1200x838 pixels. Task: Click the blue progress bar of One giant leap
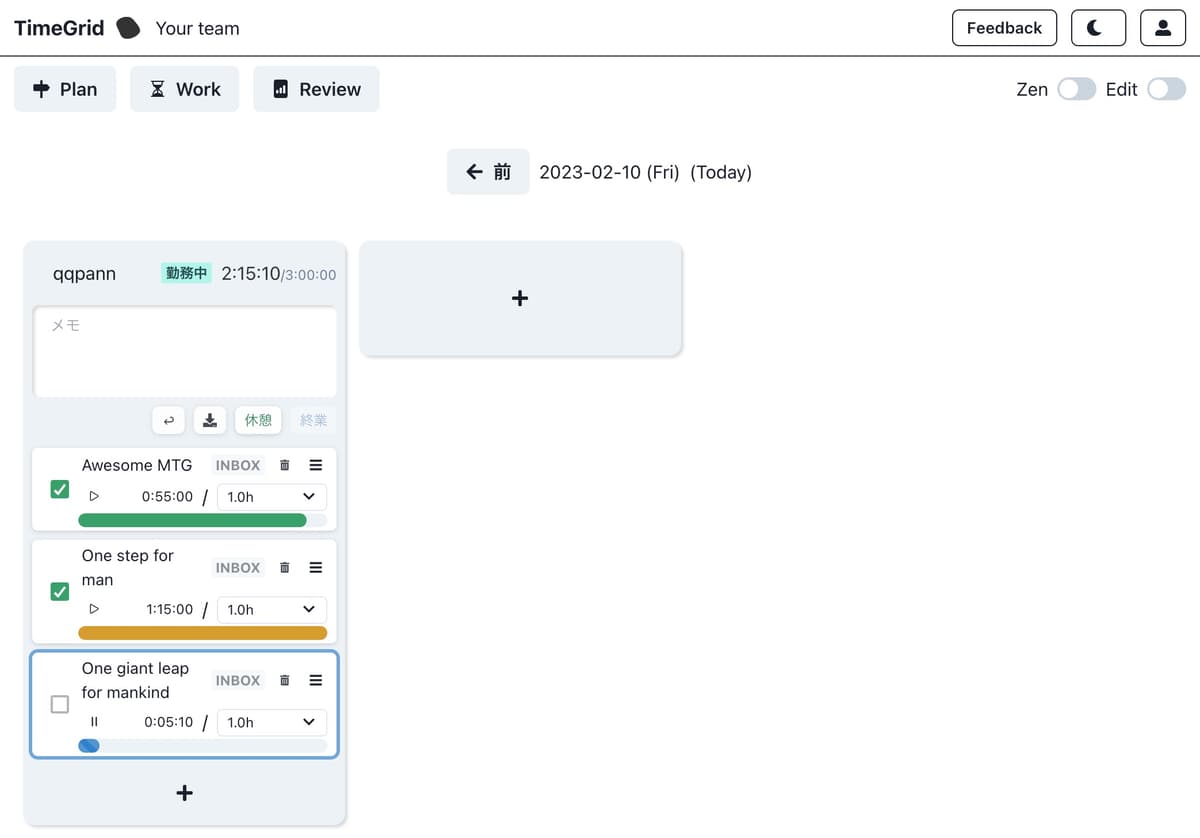89,745
